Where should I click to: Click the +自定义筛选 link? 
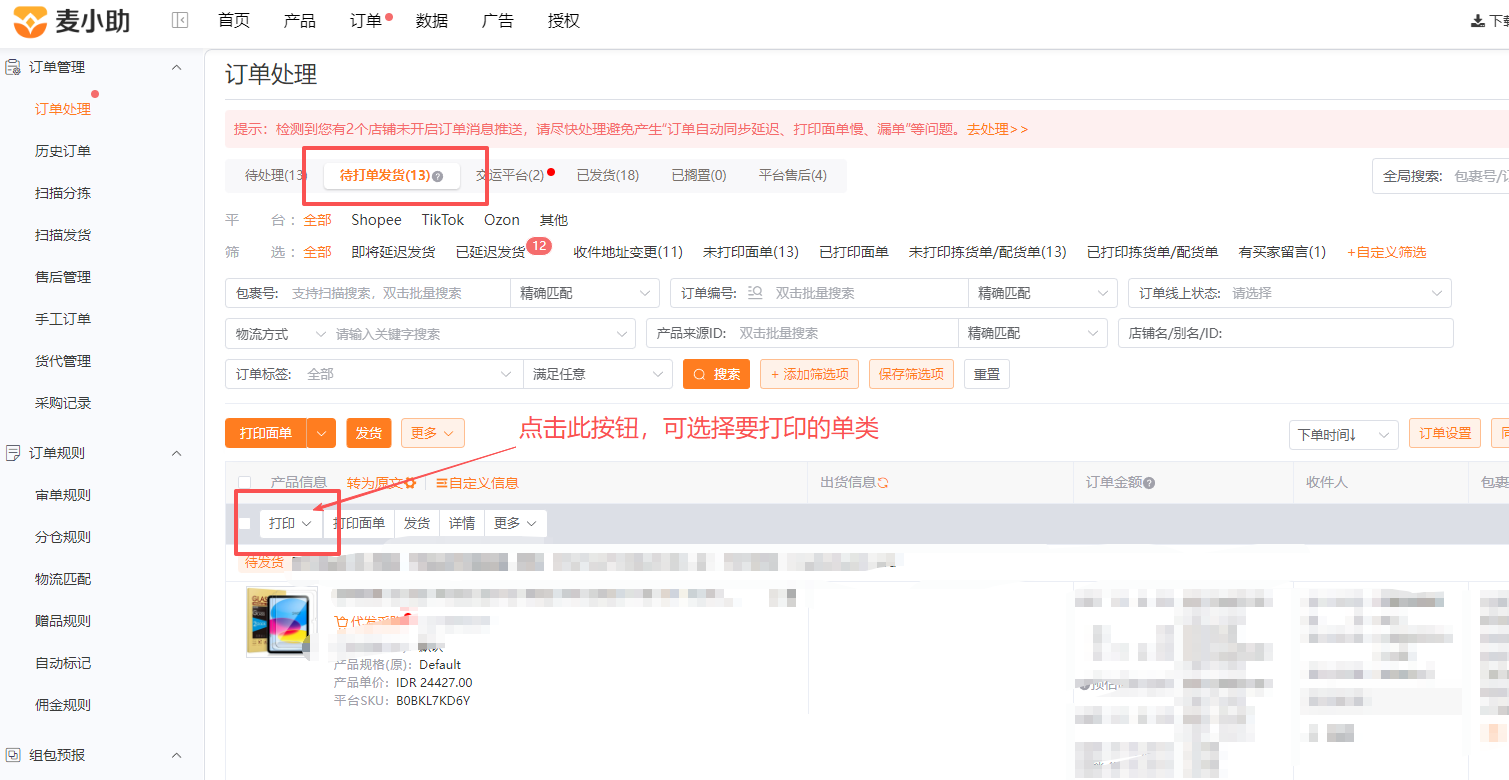point(1387,252)
